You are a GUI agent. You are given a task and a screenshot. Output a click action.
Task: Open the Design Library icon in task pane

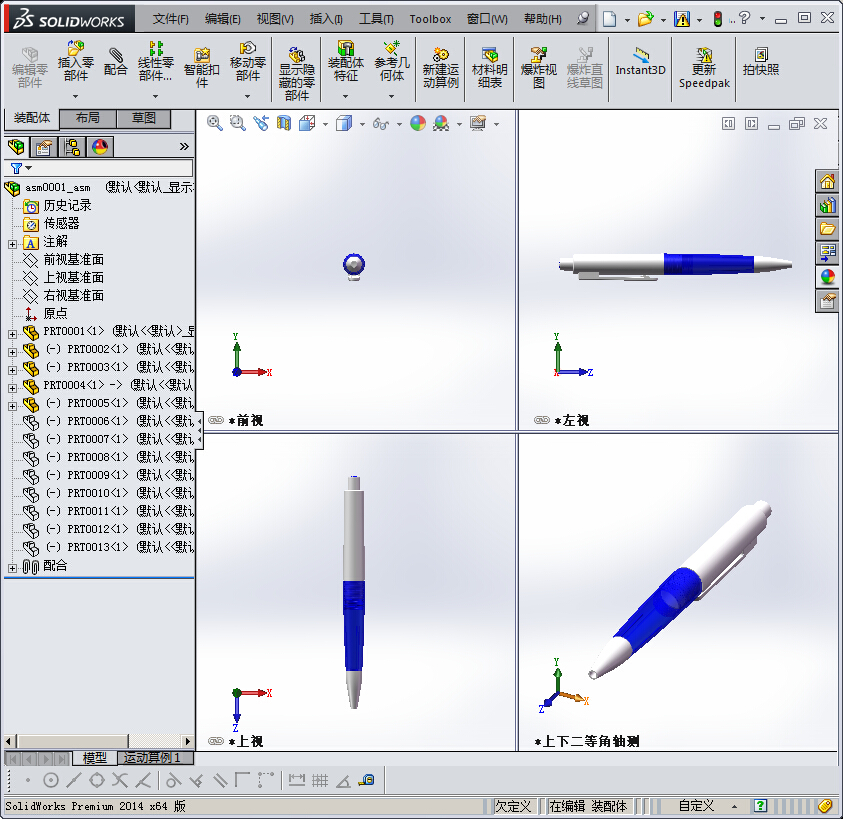pos(828,205)
